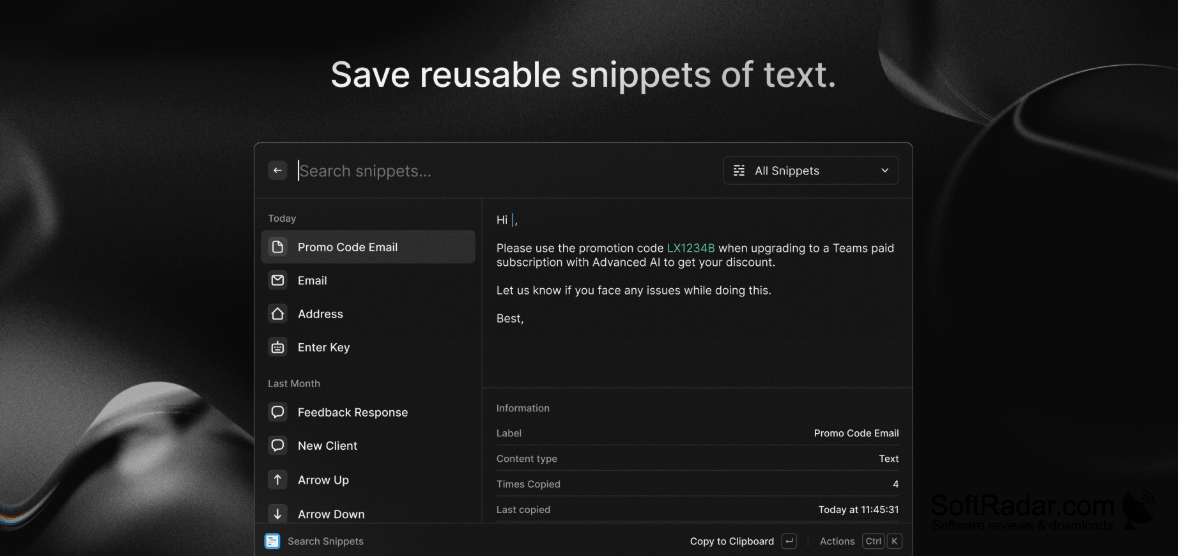Click the keyboard icon beside Enter Key
Image resolution: width=1178 pixels, height=556 pixels.
[278, 347]
